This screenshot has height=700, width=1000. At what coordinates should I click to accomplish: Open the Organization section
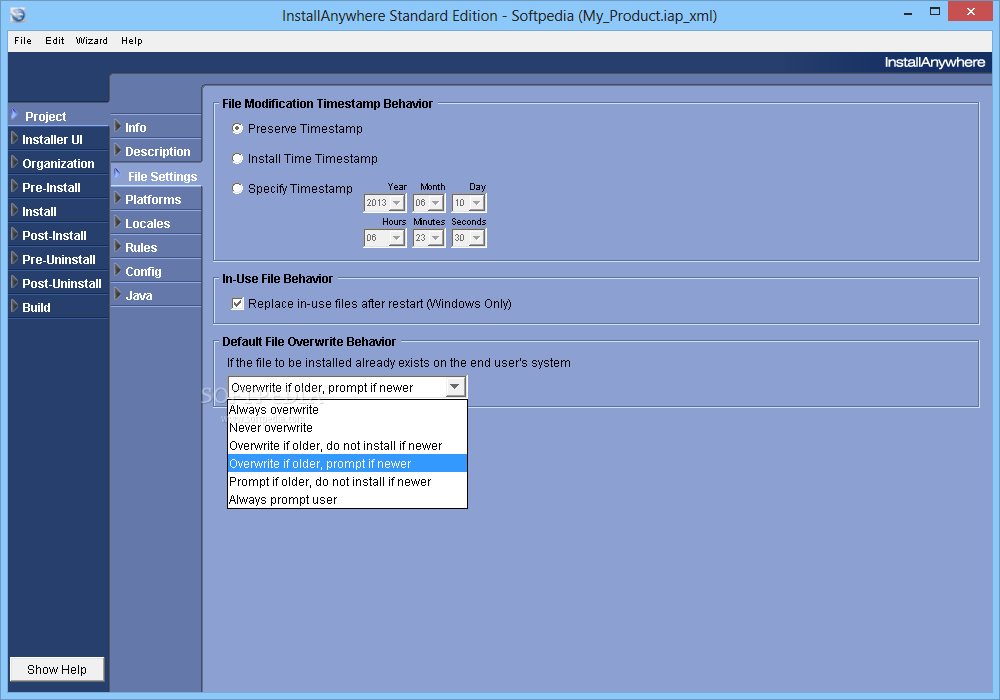coord(59,164)
